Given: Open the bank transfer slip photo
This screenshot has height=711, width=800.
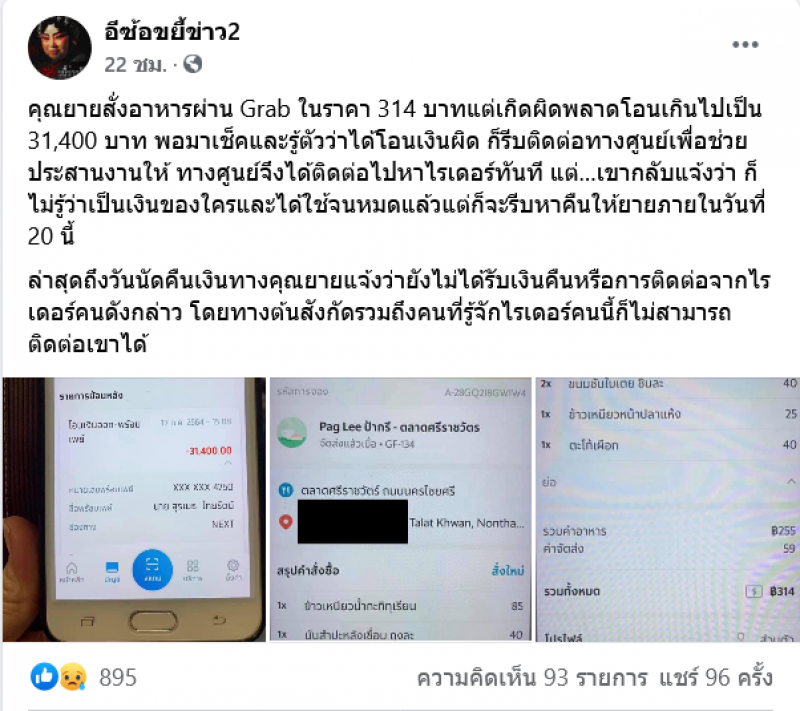Looking at the screenshot, I should [x=134, y=510].
